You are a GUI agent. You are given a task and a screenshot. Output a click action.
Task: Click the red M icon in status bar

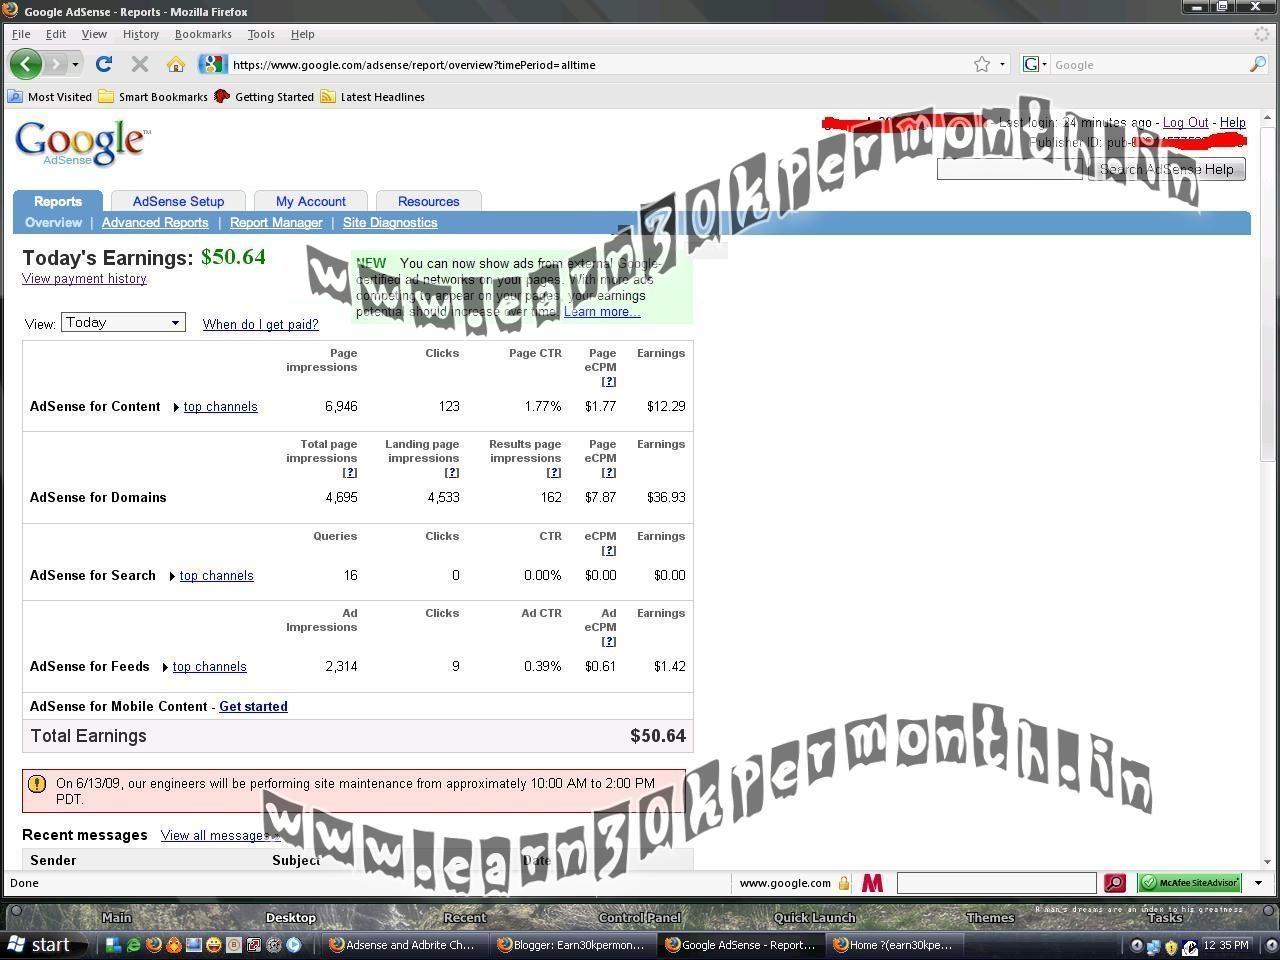click(x=872, y=883)
